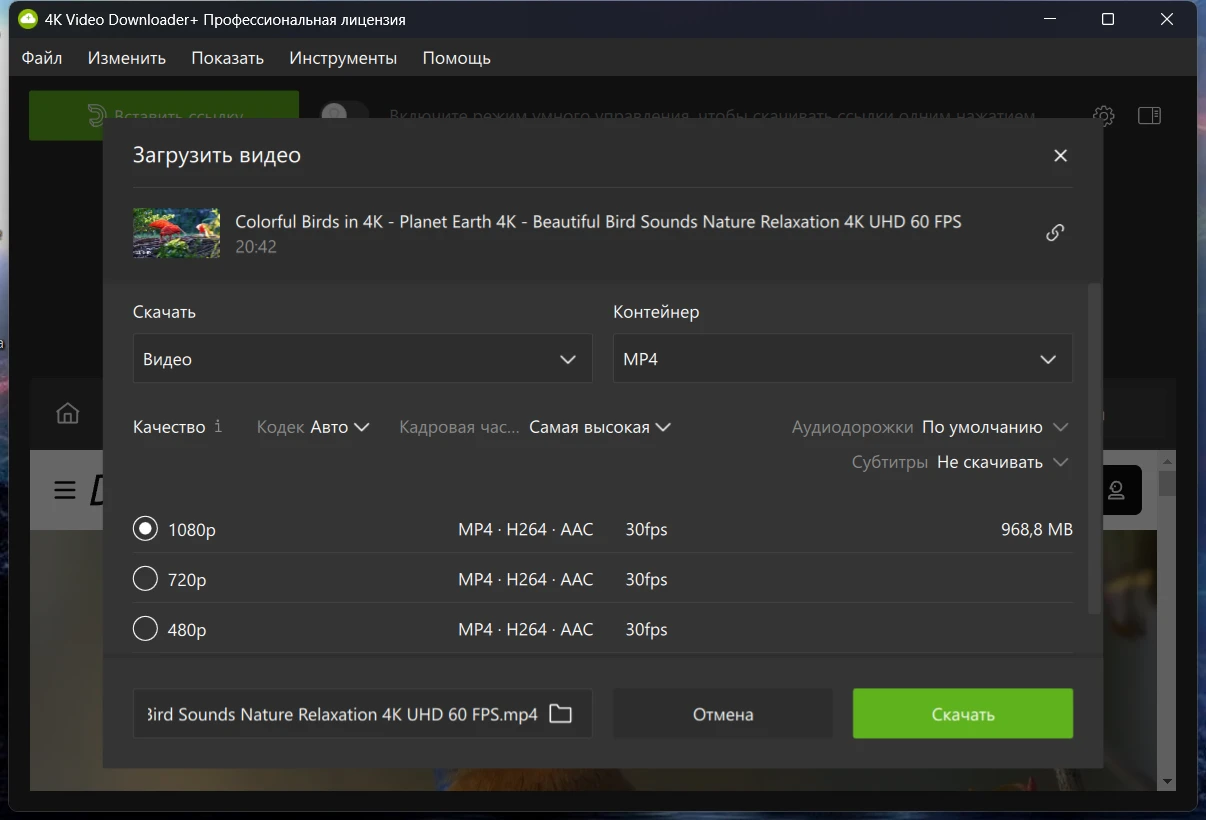
Task: Select the 1080p quality option
Action: 146,529
